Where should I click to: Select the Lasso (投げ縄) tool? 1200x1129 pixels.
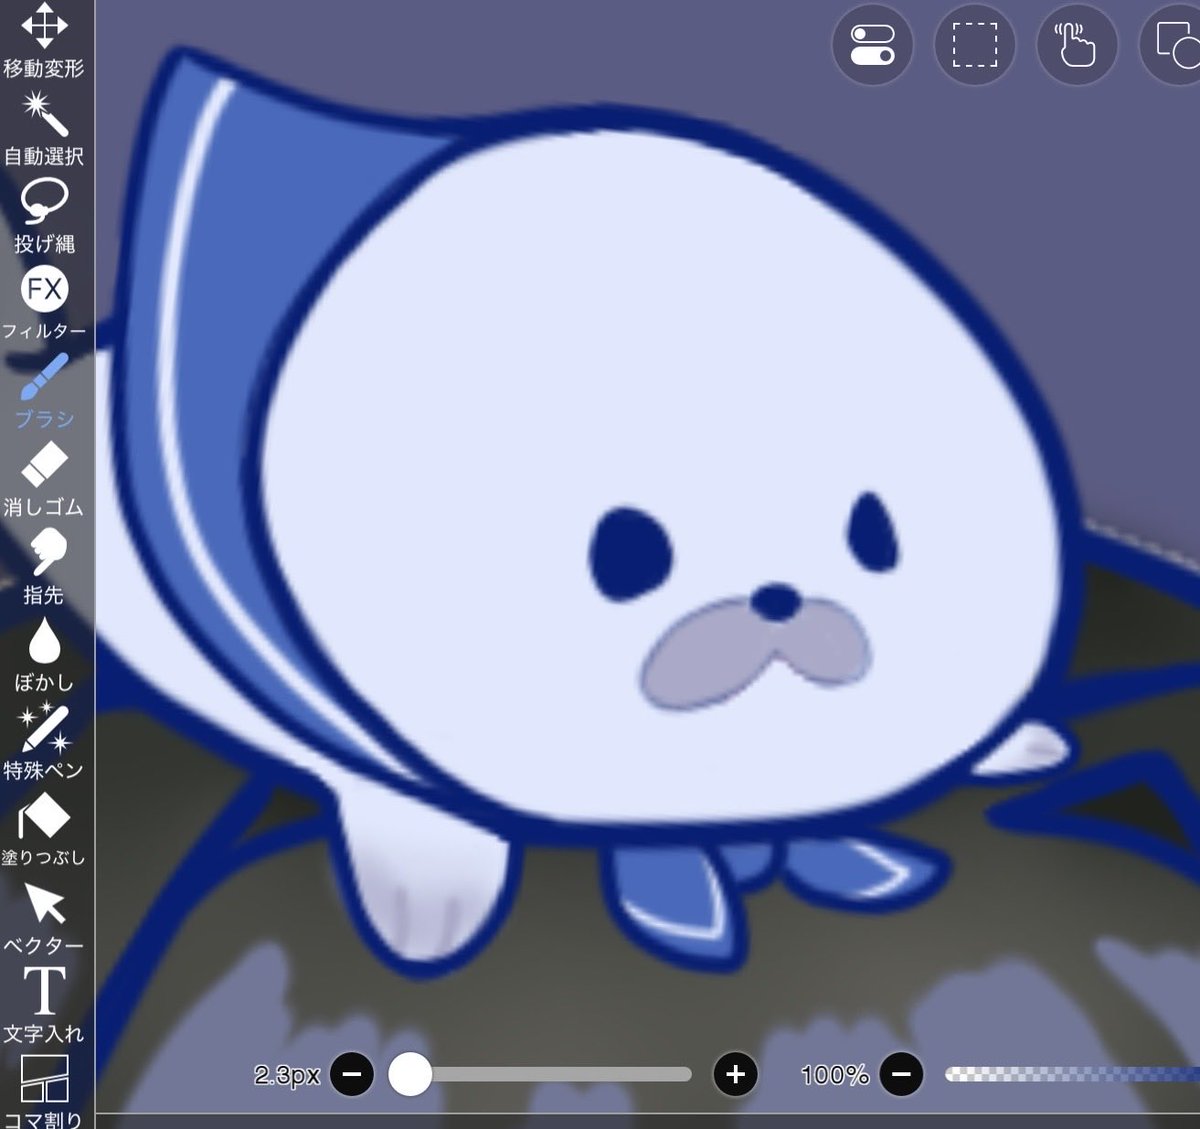tap(44, 215)
